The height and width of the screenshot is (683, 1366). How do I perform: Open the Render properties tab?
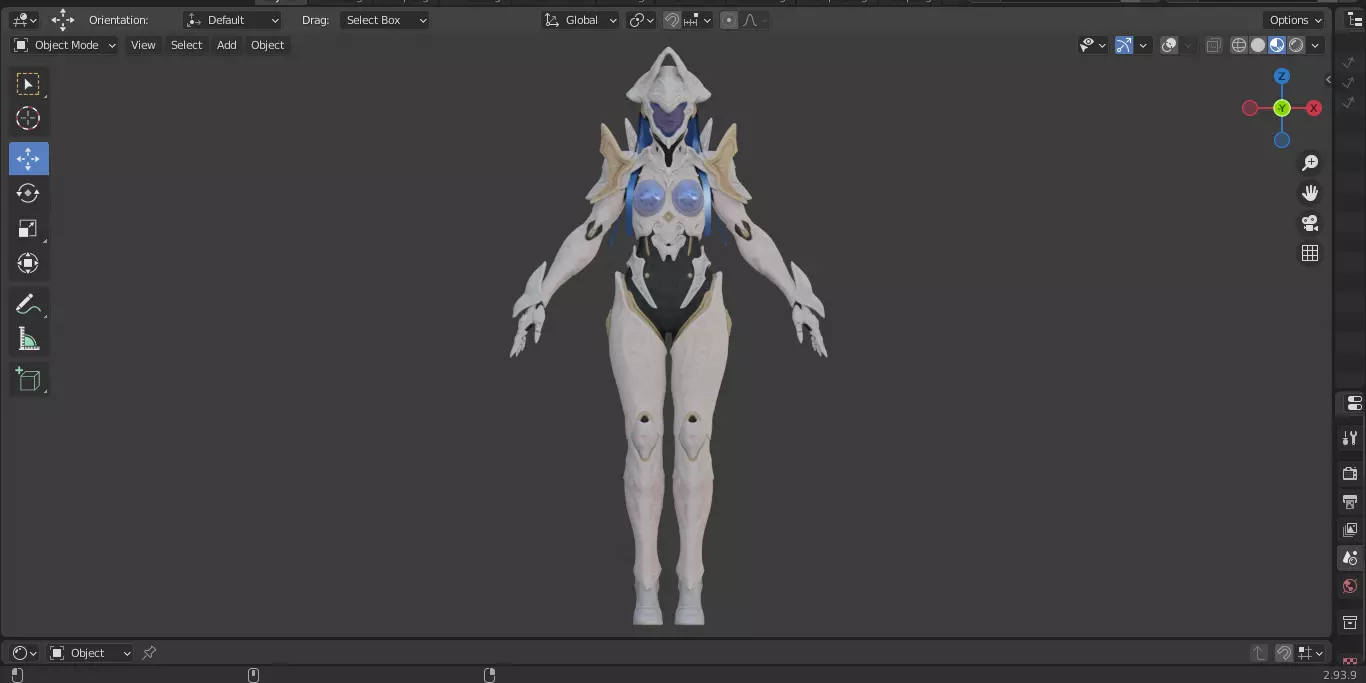click(x=1350, y=473)
